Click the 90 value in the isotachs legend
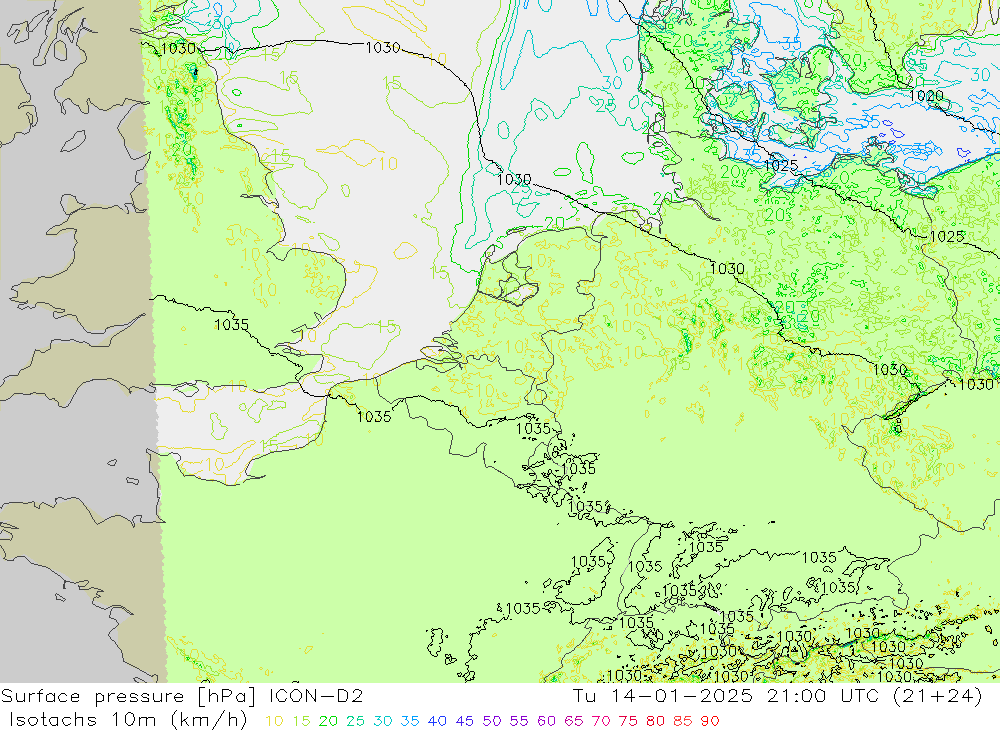1000x733 pixels. pos(710,721)
